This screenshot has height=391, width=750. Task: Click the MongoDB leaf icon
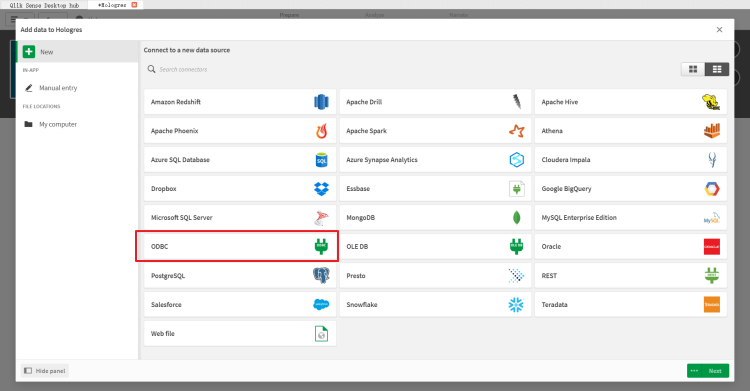pos(517,218)
